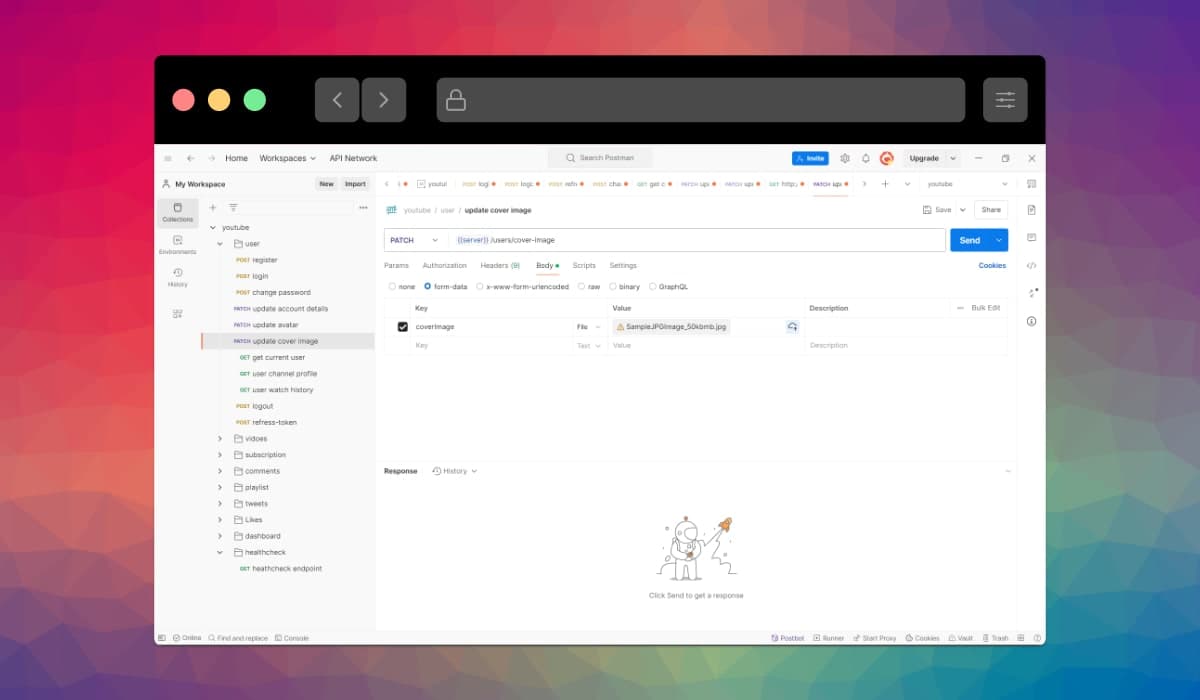Image resolution: width=1200 pixels, height=700 pixels.
Task: Open the code snippet icon in the right sidebar
Action: [x=1032, y=265]
